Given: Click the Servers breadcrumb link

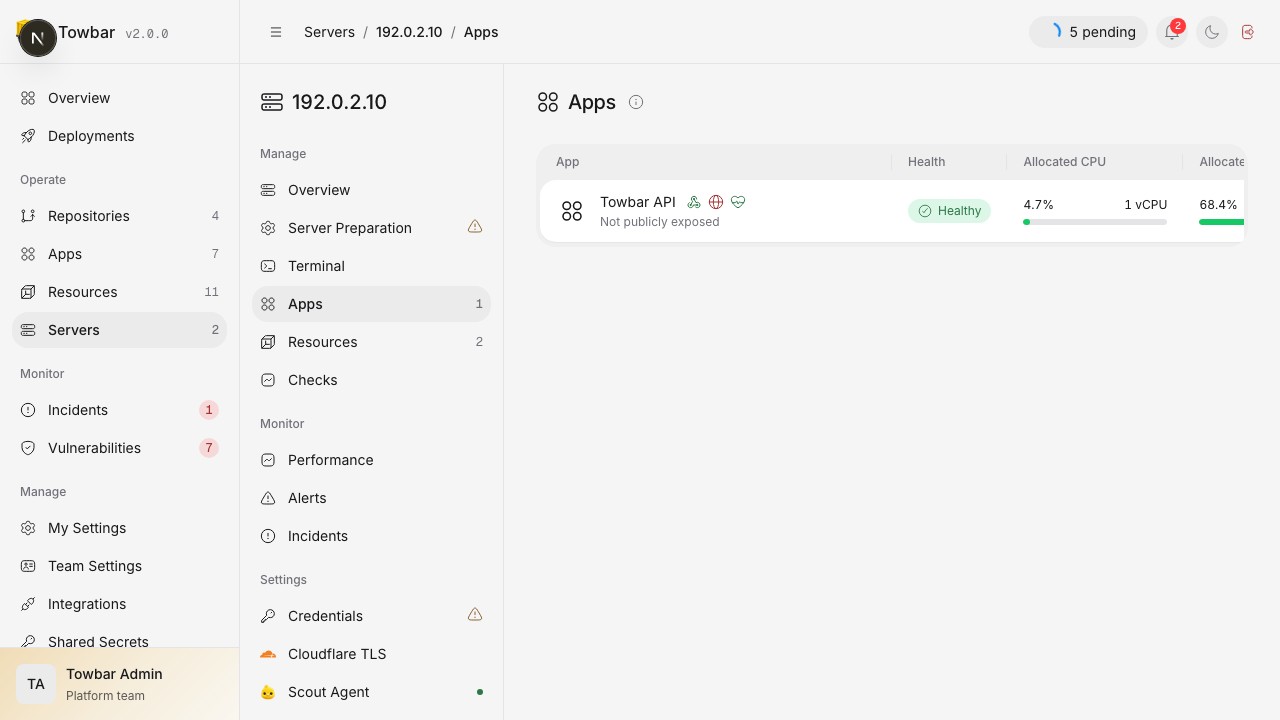Looking at the screenshot, I should point(329,32).
